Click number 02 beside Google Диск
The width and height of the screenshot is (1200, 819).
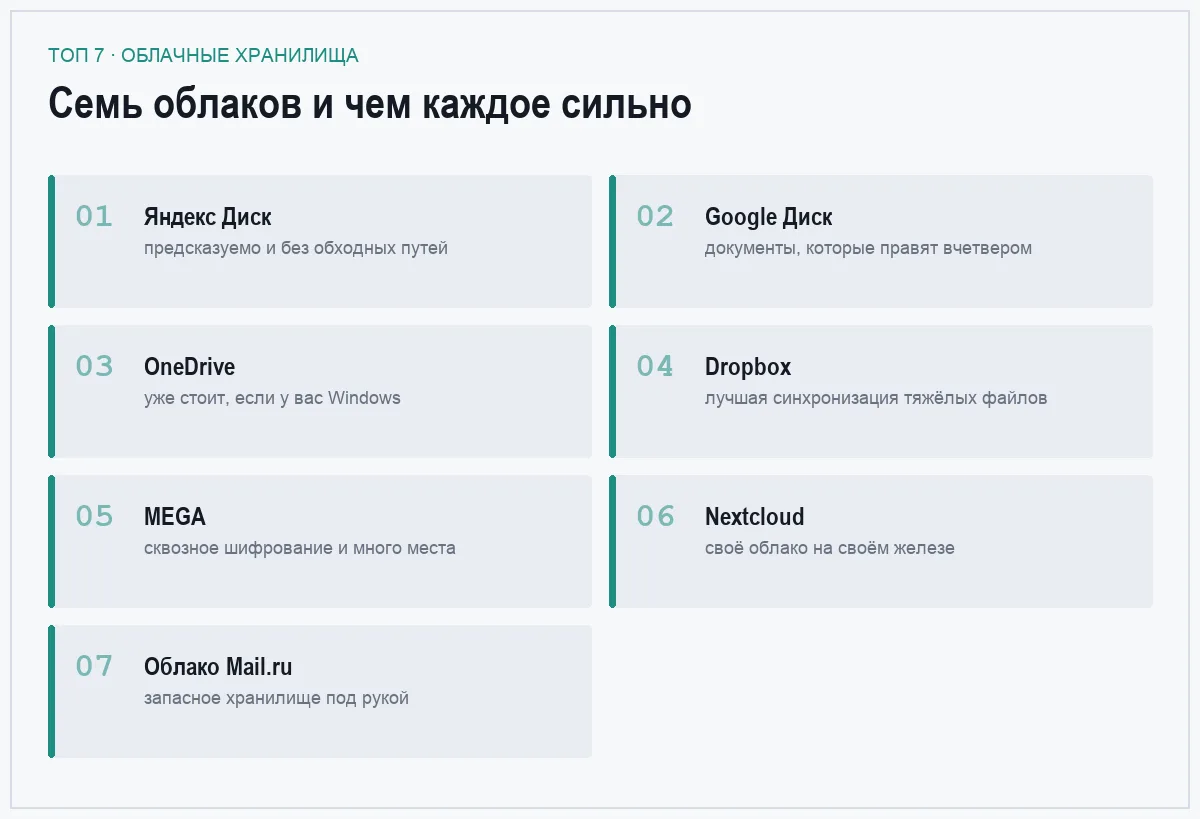(x=655, y=216)
